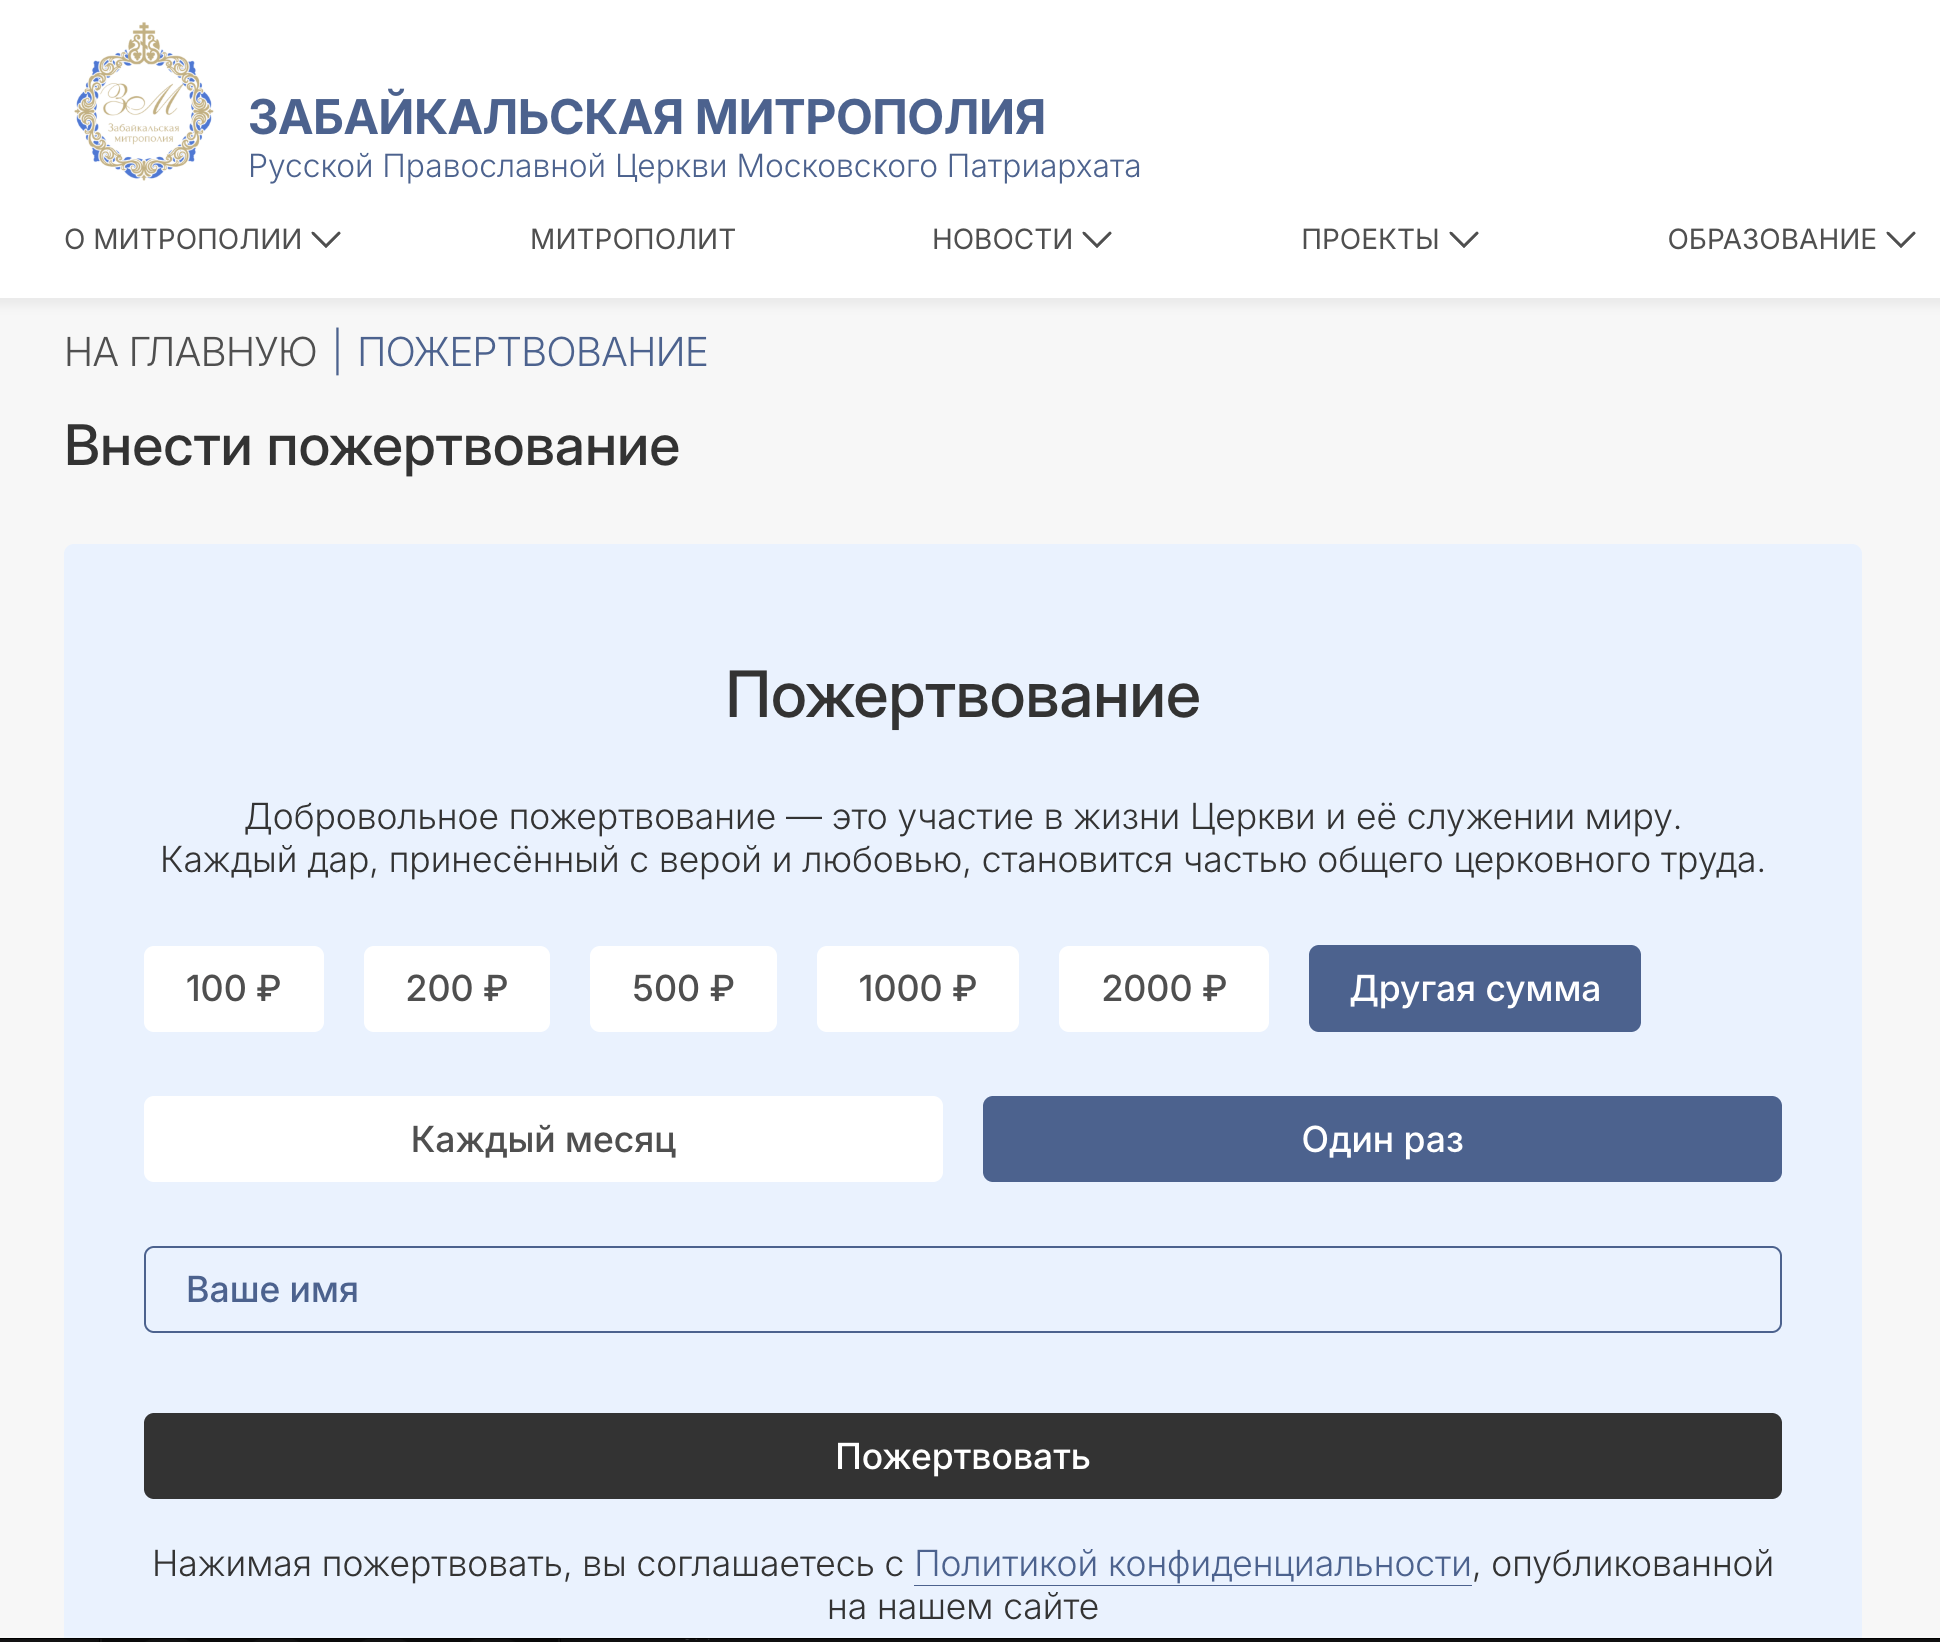Image resolution: width=1940 pixels, height=1642 pixels.
Task: Pick the 1000 ₽ amount option
Action: click(917, 988)
